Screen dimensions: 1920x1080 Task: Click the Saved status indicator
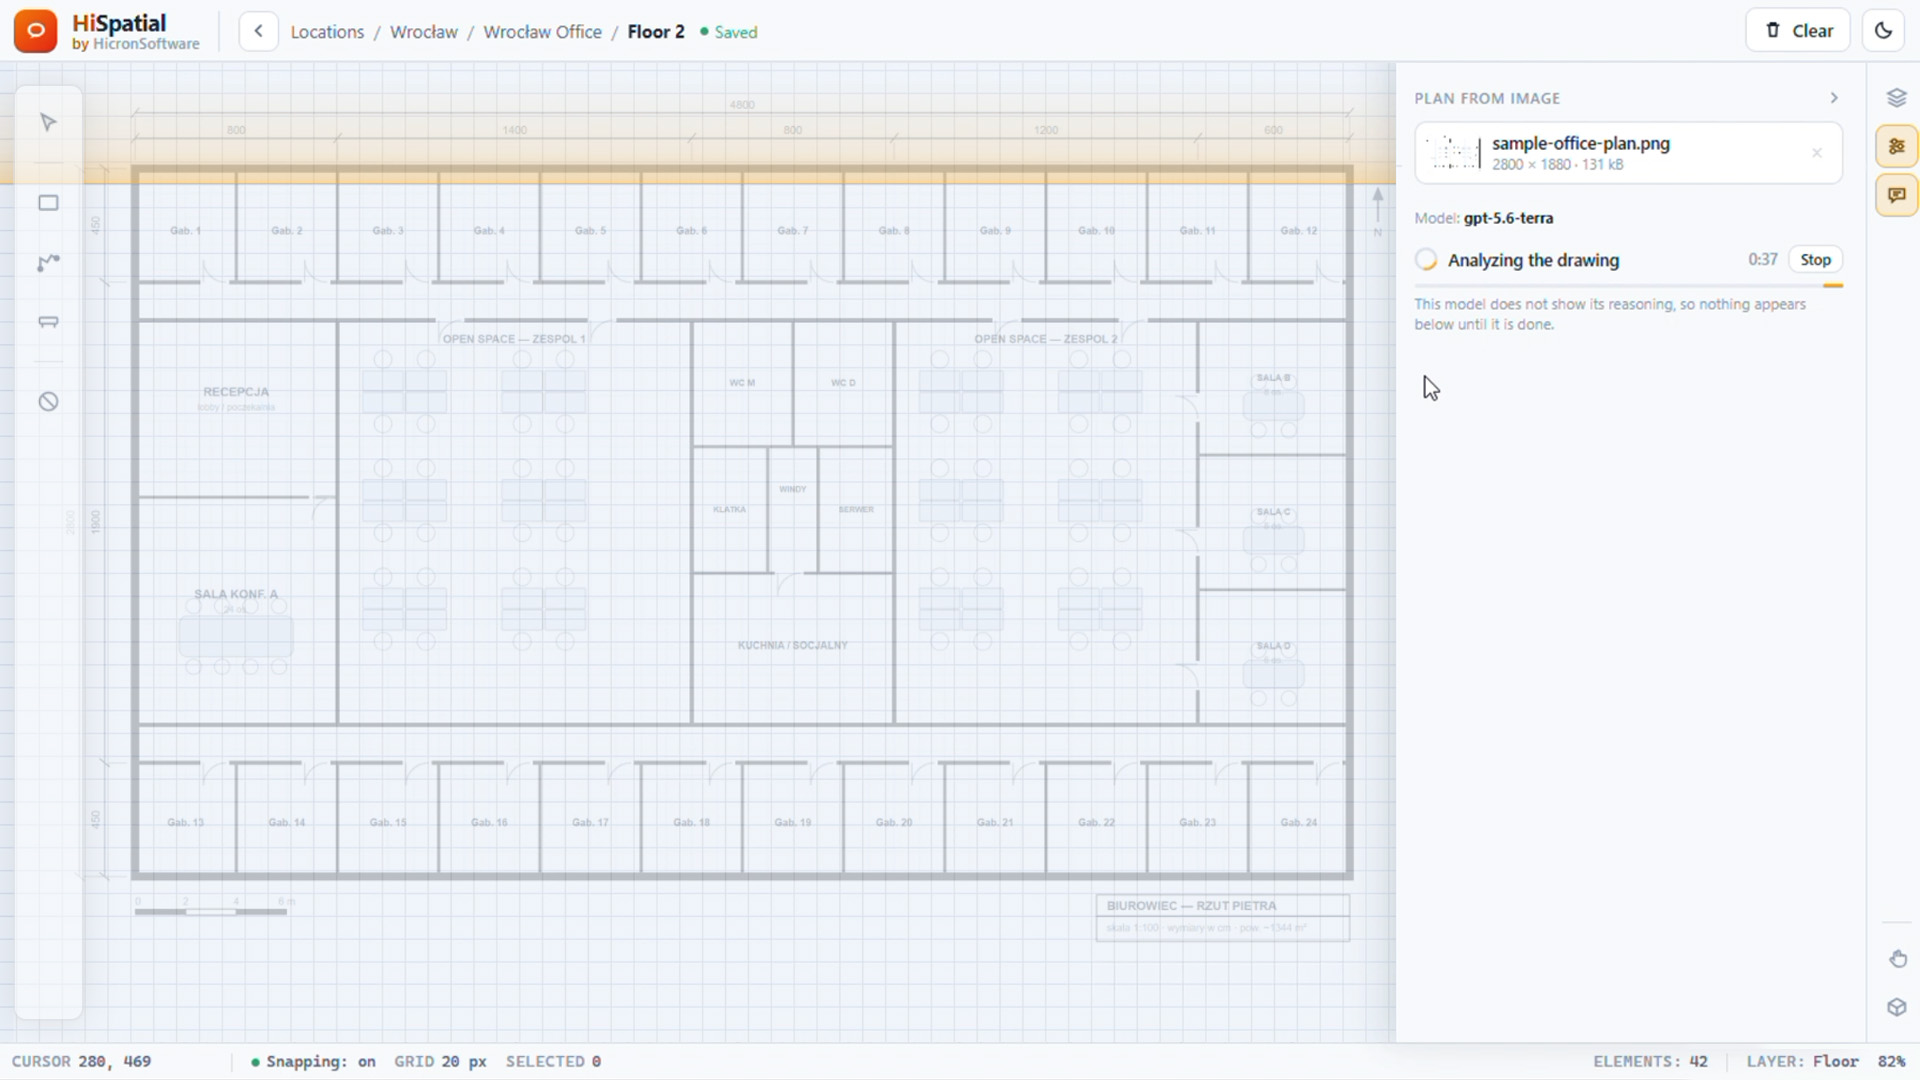729,32
